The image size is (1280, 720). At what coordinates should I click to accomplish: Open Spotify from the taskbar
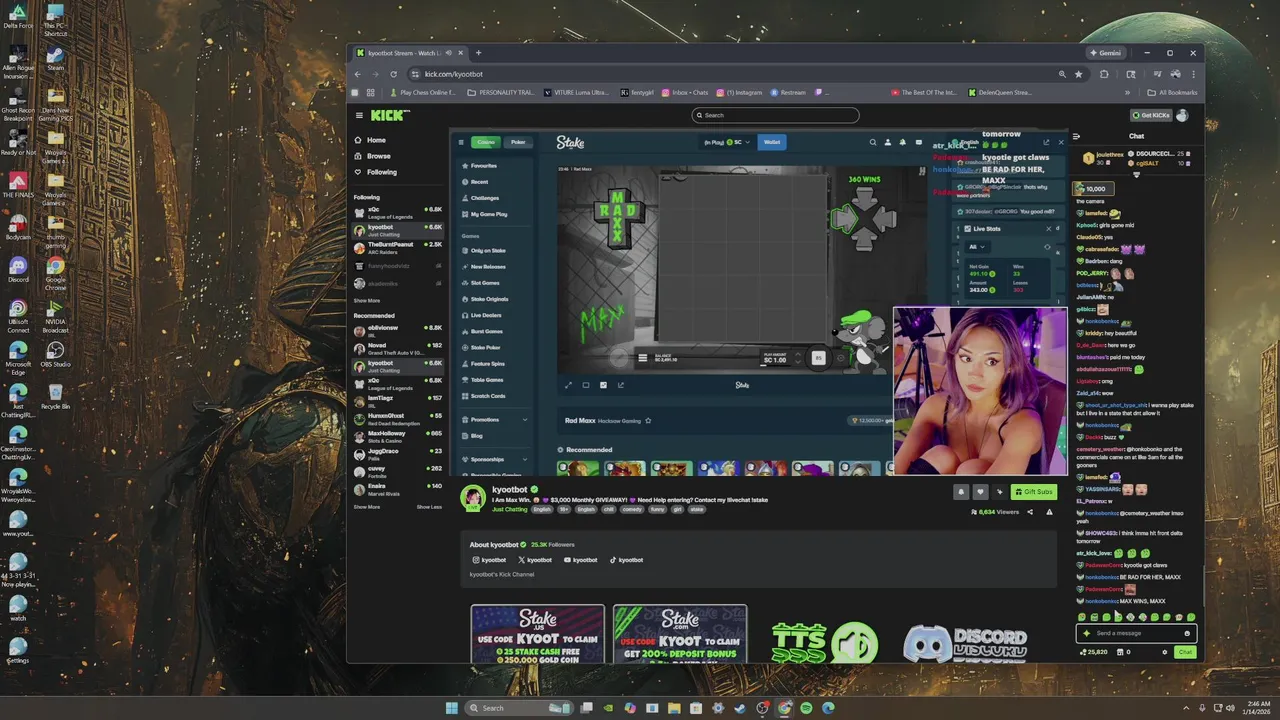[x=806, y=708]
